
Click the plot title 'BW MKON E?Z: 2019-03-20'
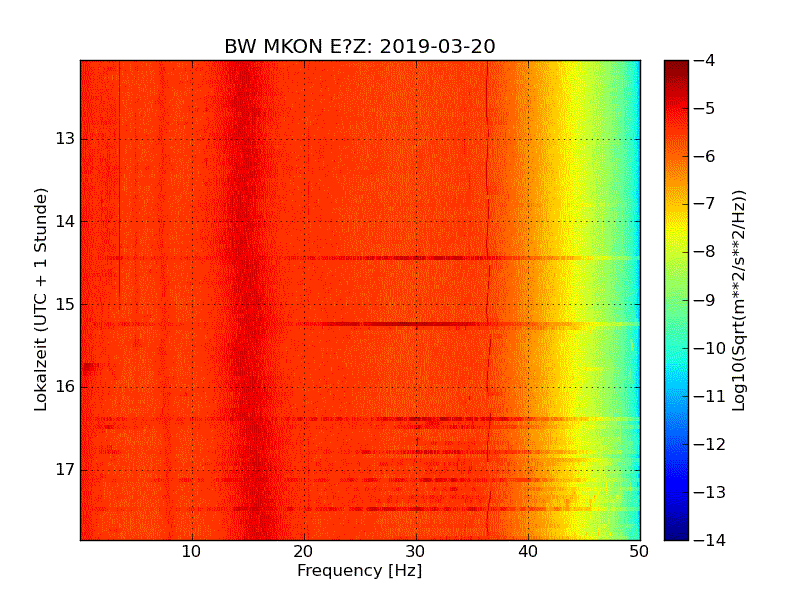coord(360,46)
